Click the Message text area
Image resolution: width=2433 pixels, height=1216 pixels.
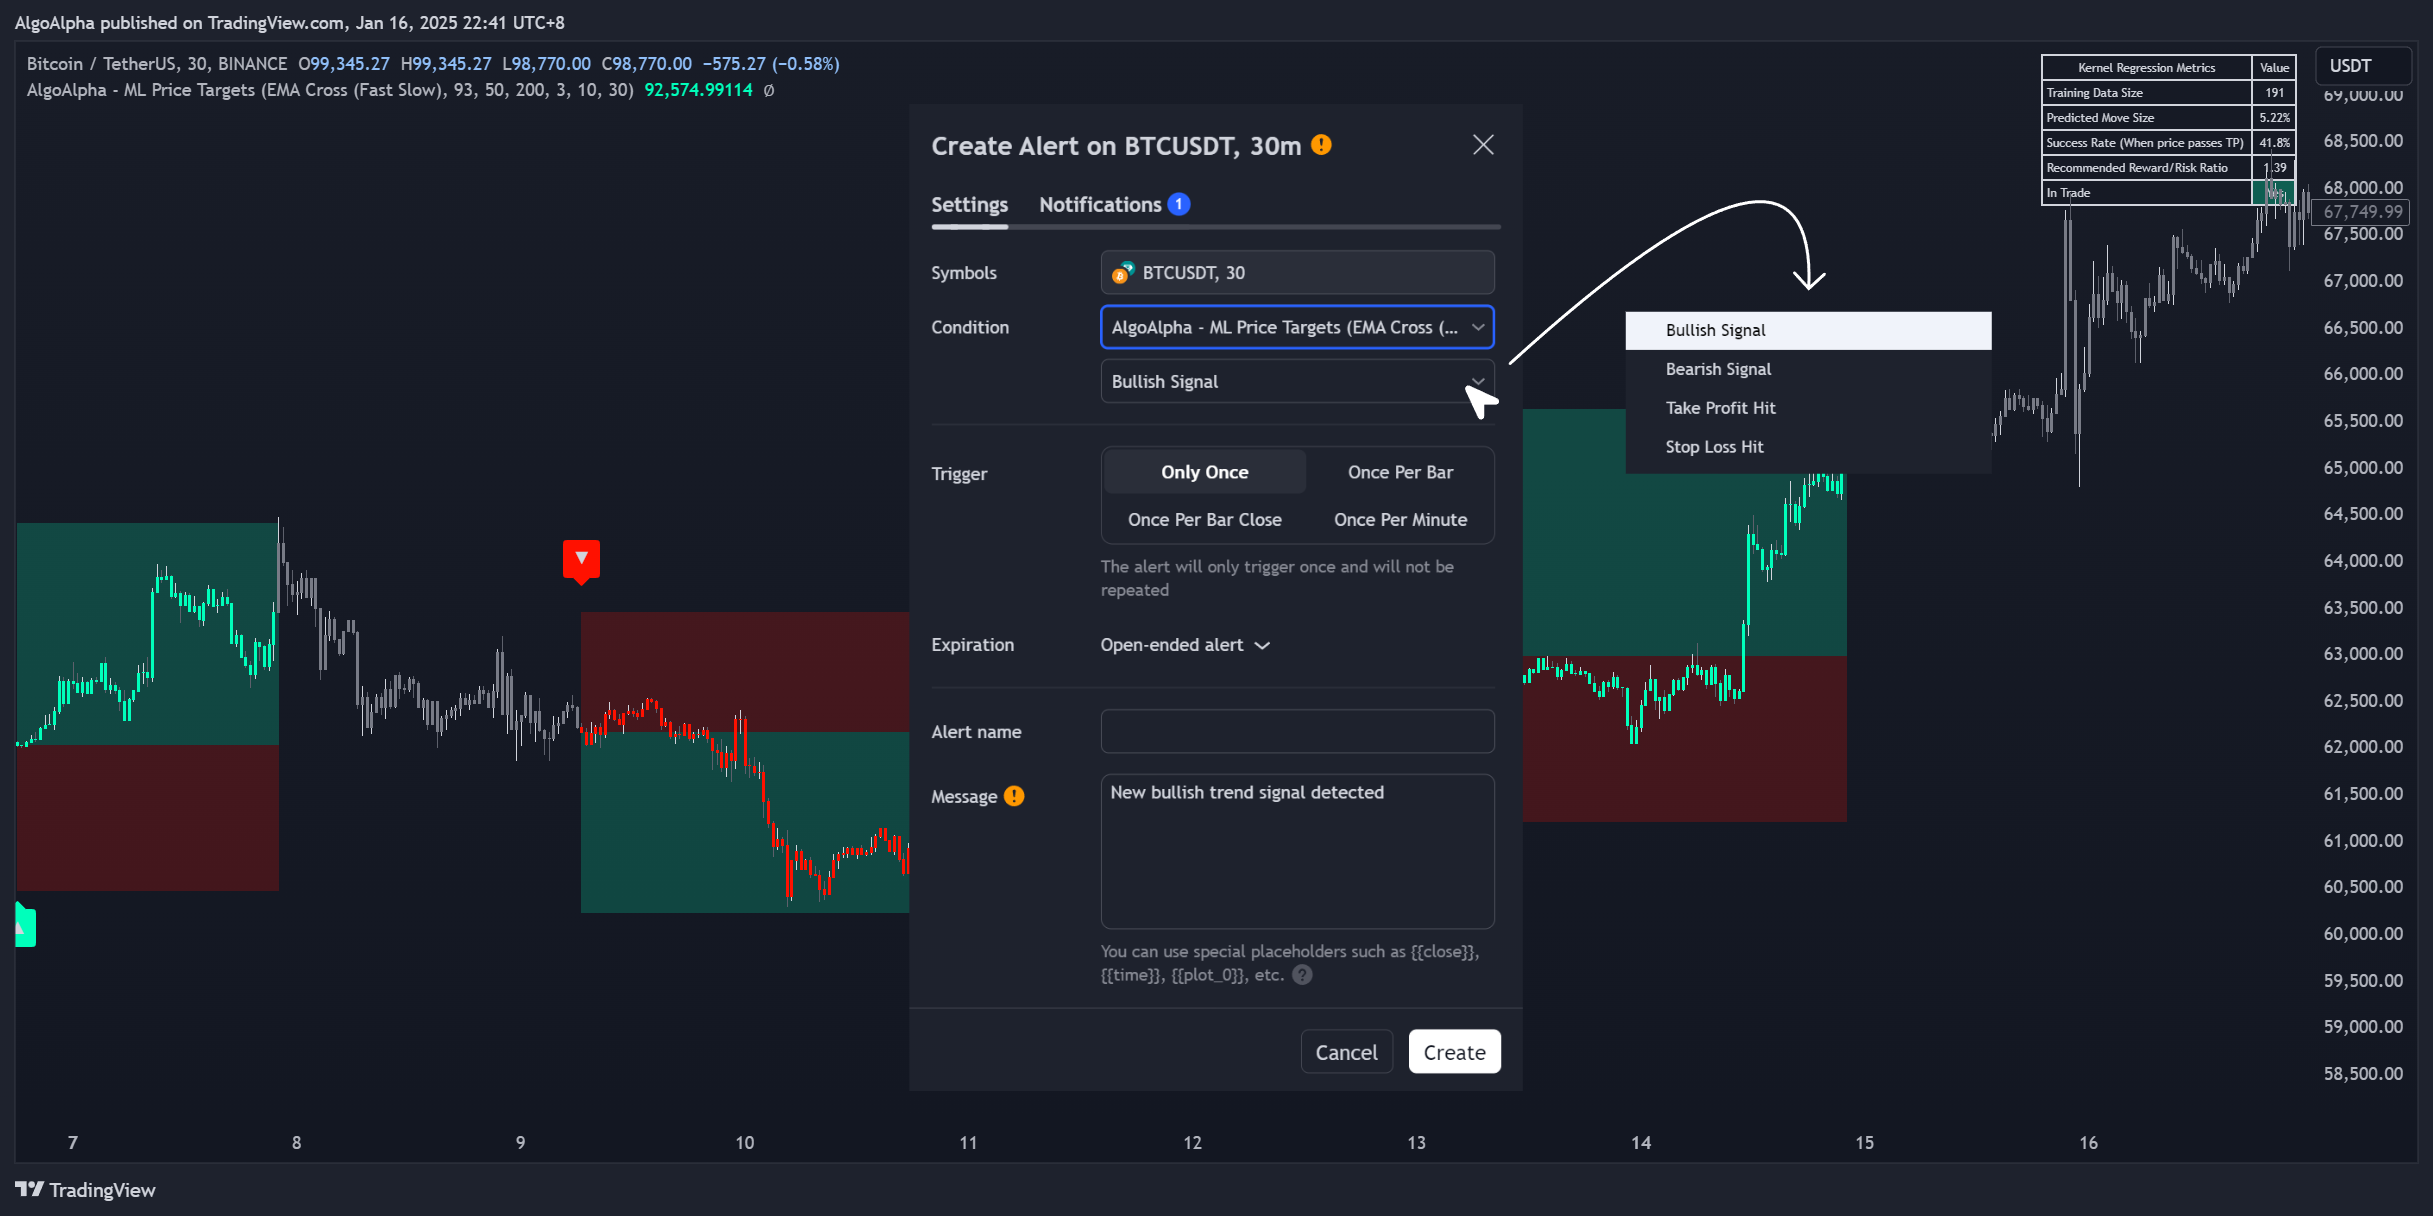point(1297,851)
